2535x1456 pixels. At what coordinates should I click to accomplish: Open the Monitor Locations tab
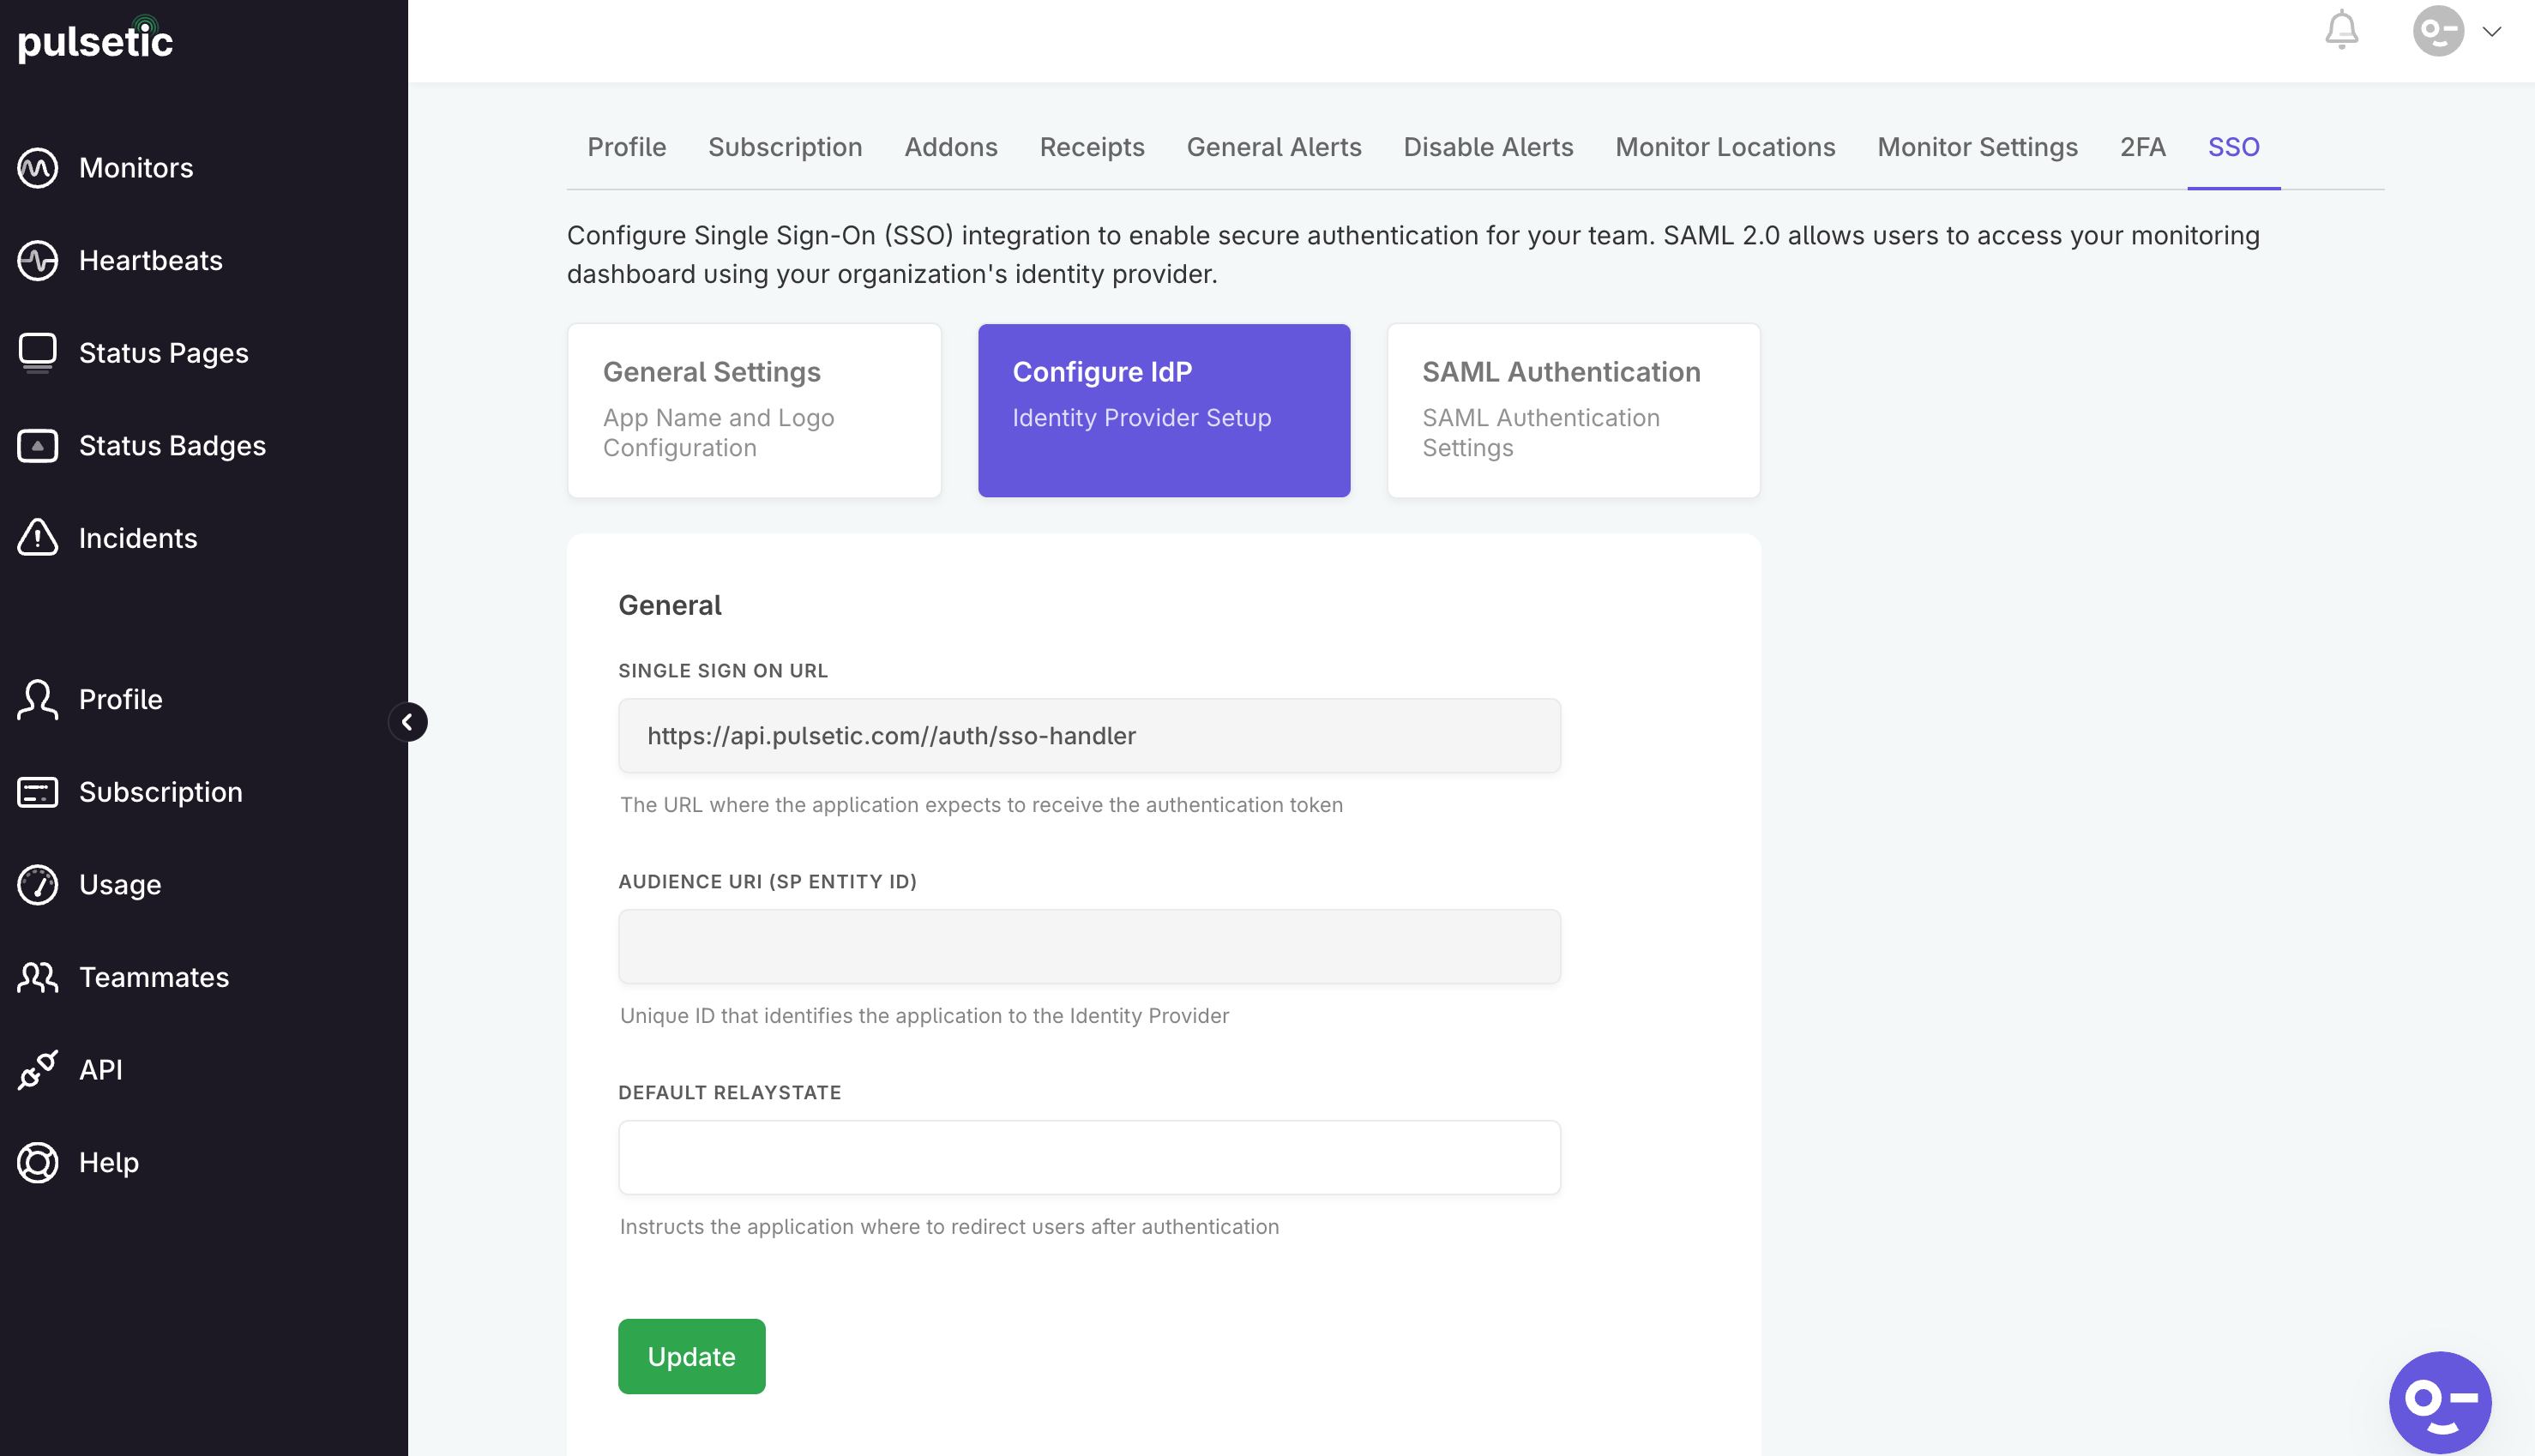pos(1725,147)
